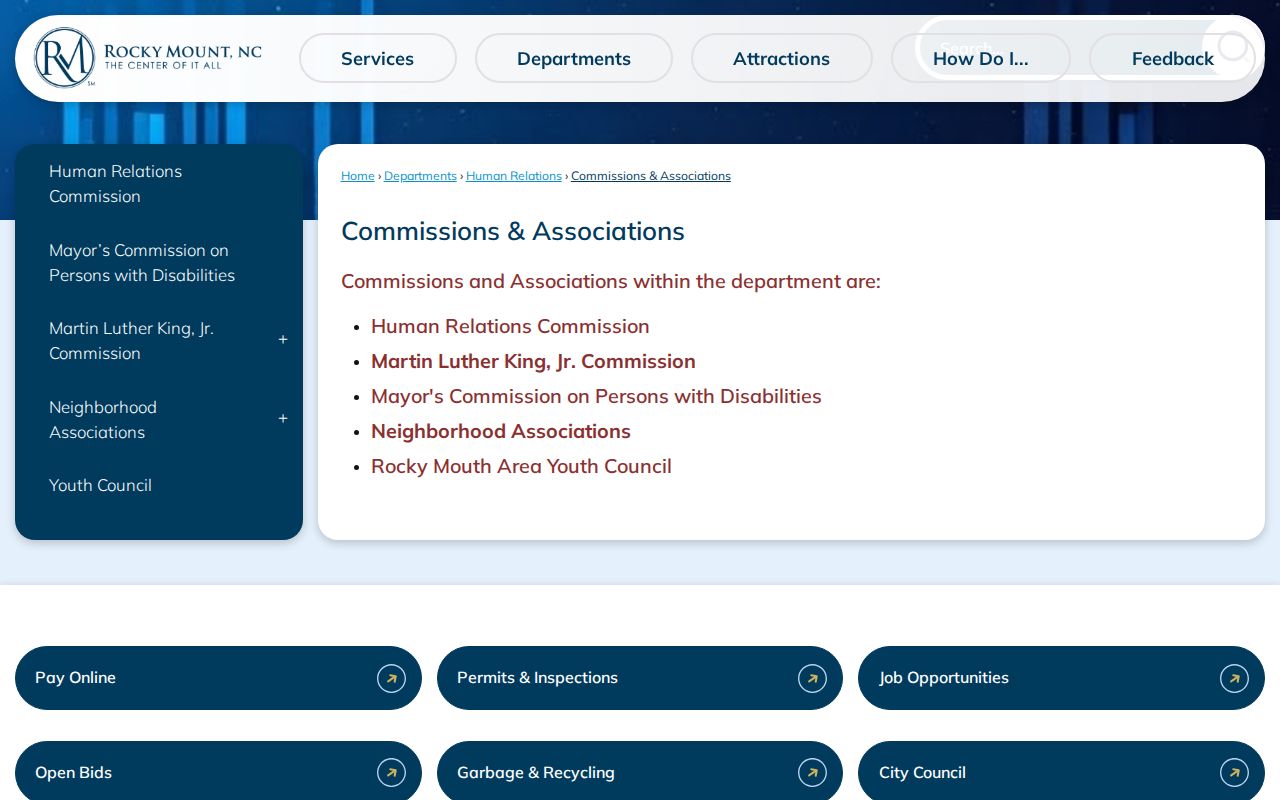Click the arrow icon on Permits & Inspections
The height and width of the screenshot is (800, 1280).
(812, 678)
